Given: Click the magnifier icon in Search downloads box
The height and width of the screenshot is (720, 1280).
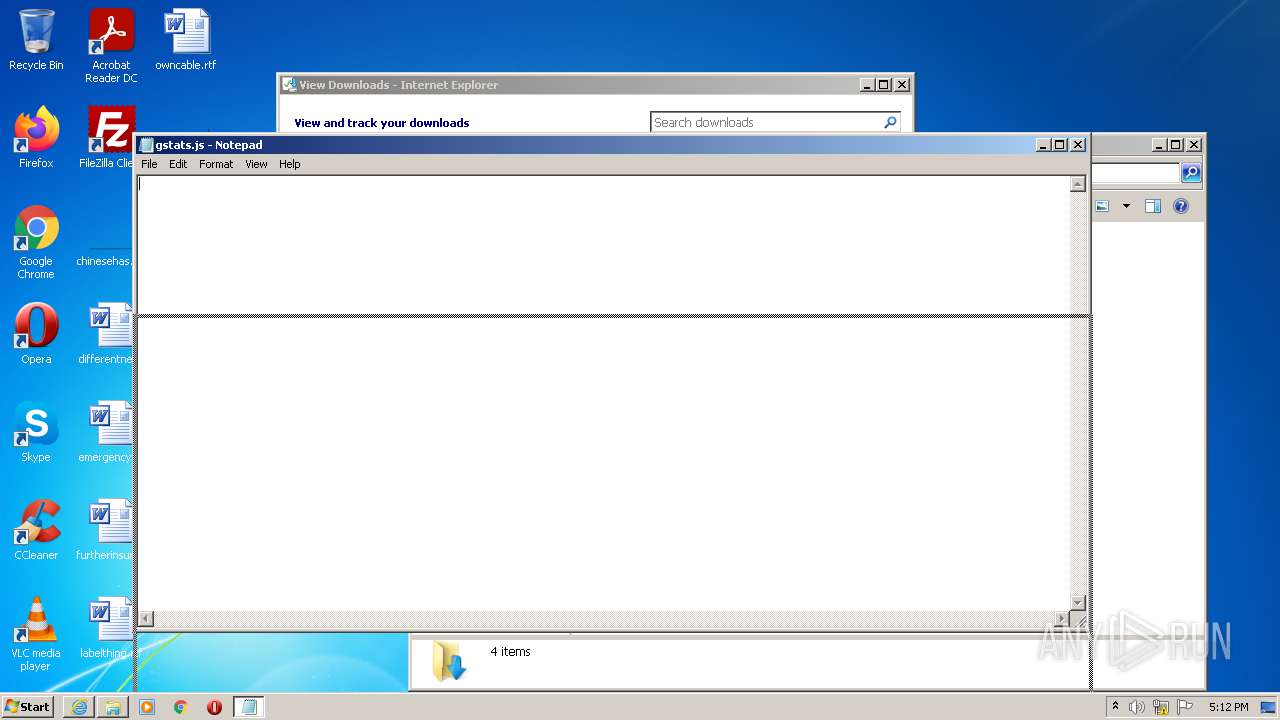Looking at the screenshot, I should [890, 122].
